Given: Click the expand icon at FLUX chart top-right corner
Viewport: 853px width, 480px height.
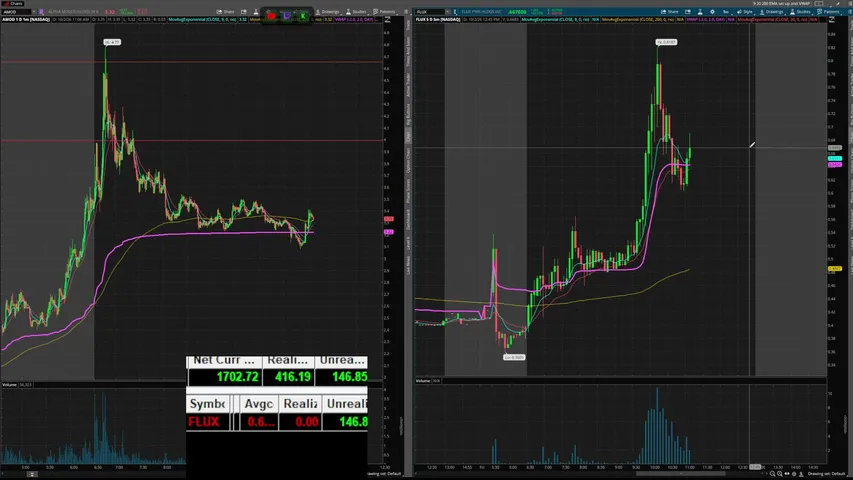Looking at the screenshot, I should (x=831, y=20).
